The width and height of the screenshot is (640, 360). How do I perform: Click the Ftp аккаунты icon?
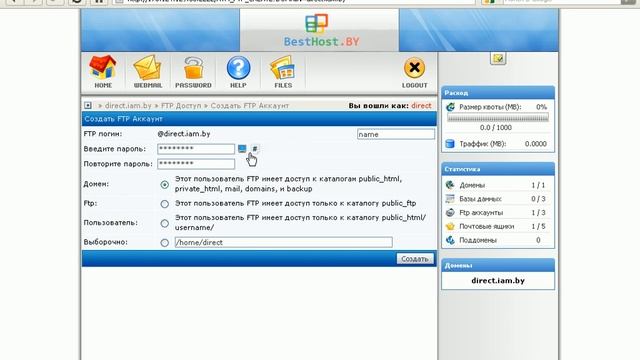click(450, 212)
